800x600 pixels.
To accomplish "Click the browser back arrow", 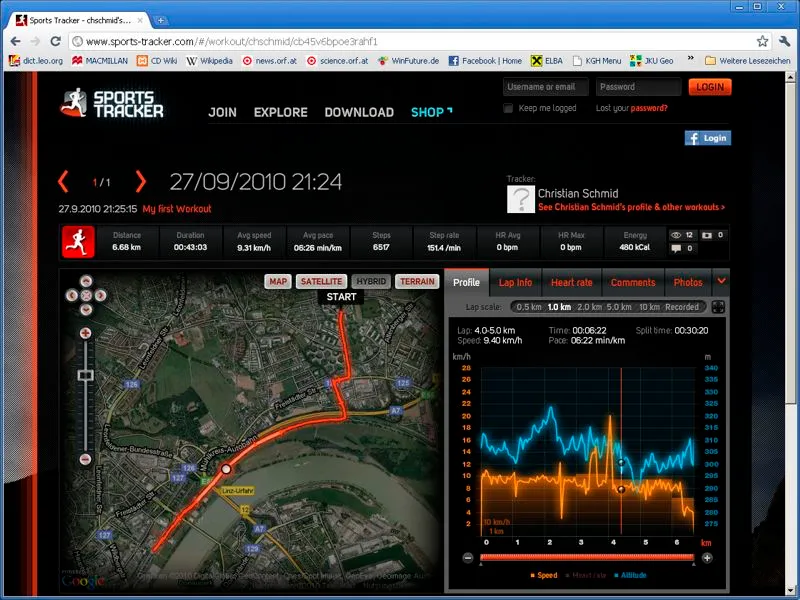I will tap(16, 41).
